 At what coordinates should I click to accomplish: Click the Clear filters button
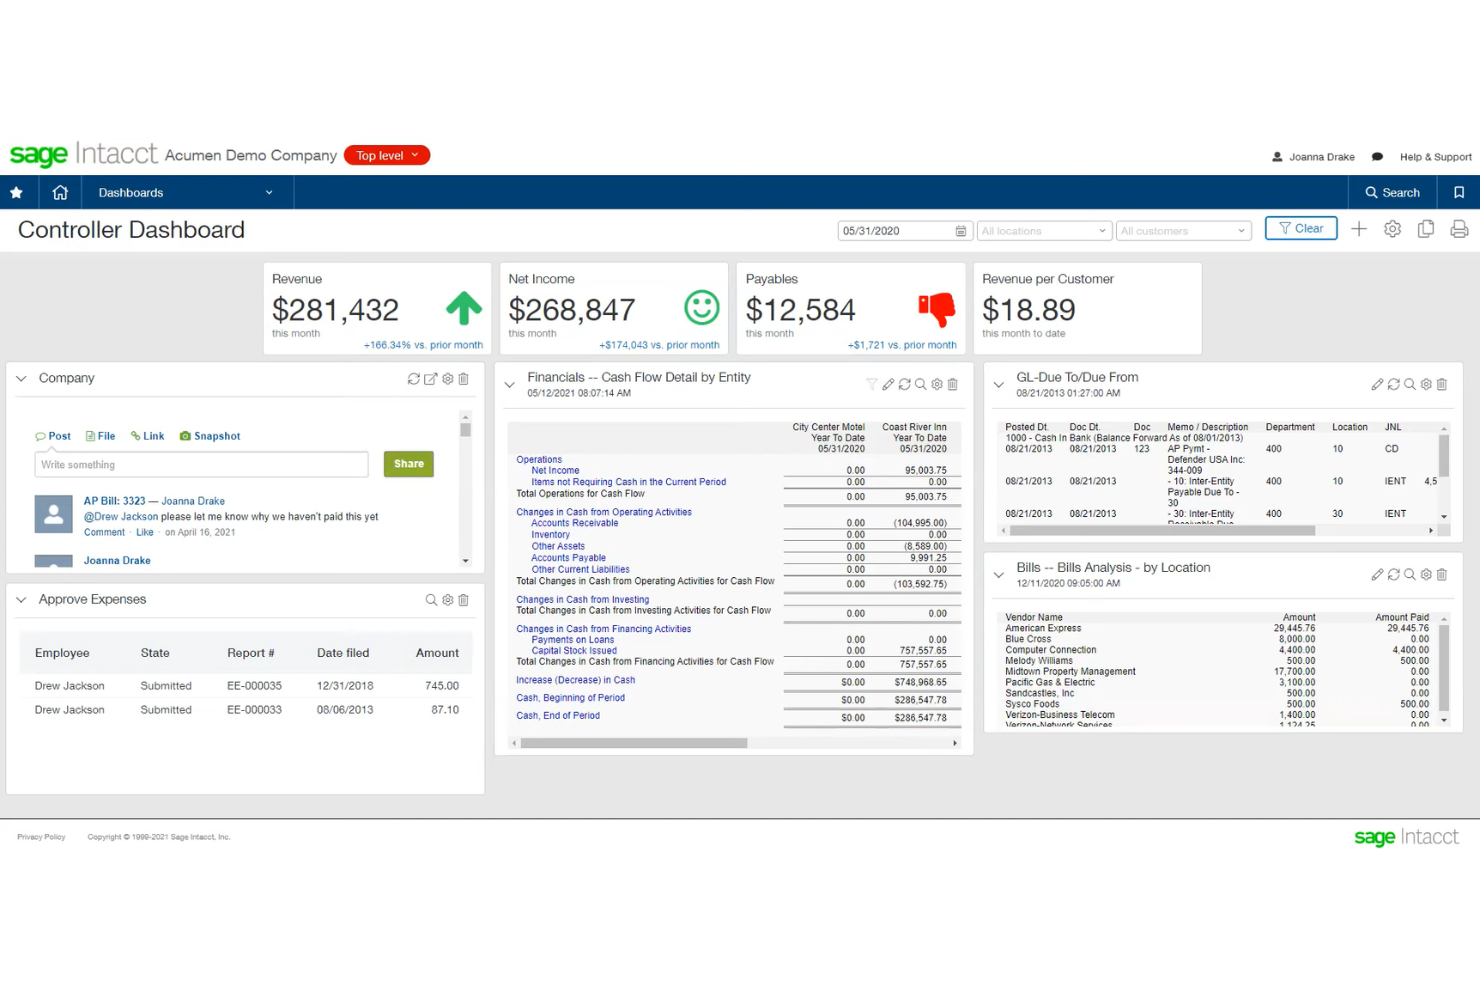coord(1300,228)
